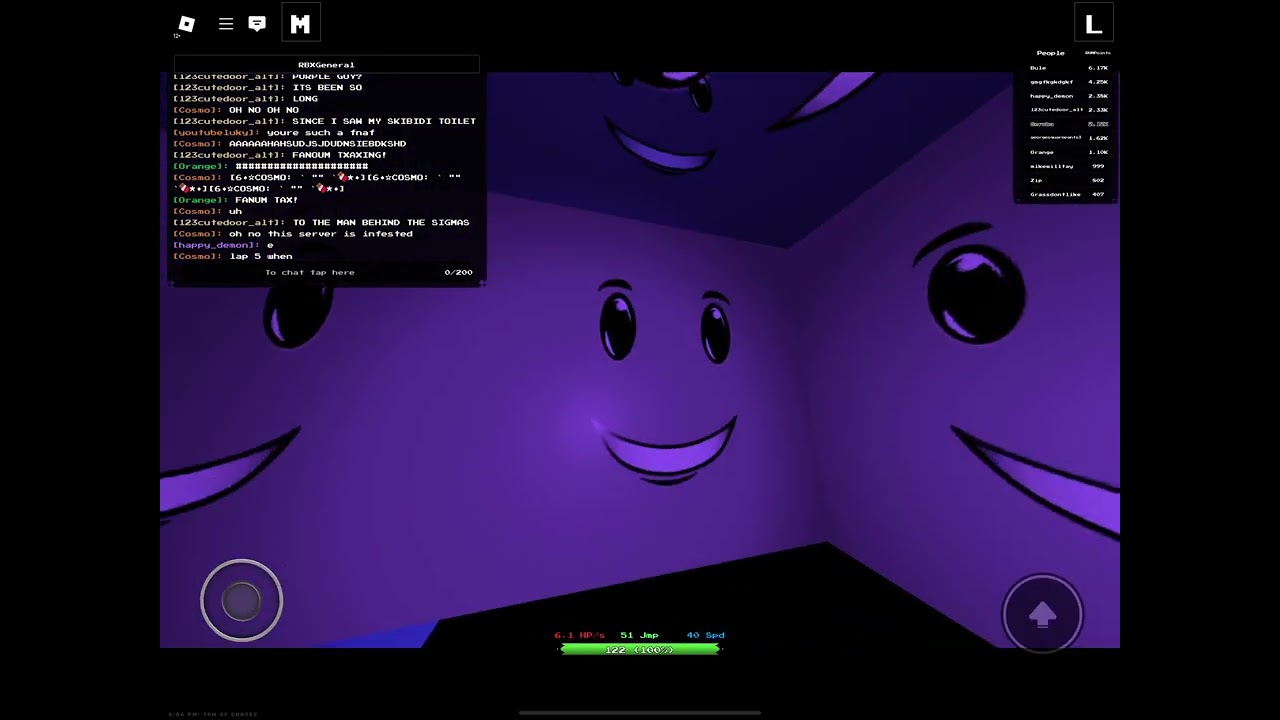Tap the movement joystick thumbstick

coord(242,600)
